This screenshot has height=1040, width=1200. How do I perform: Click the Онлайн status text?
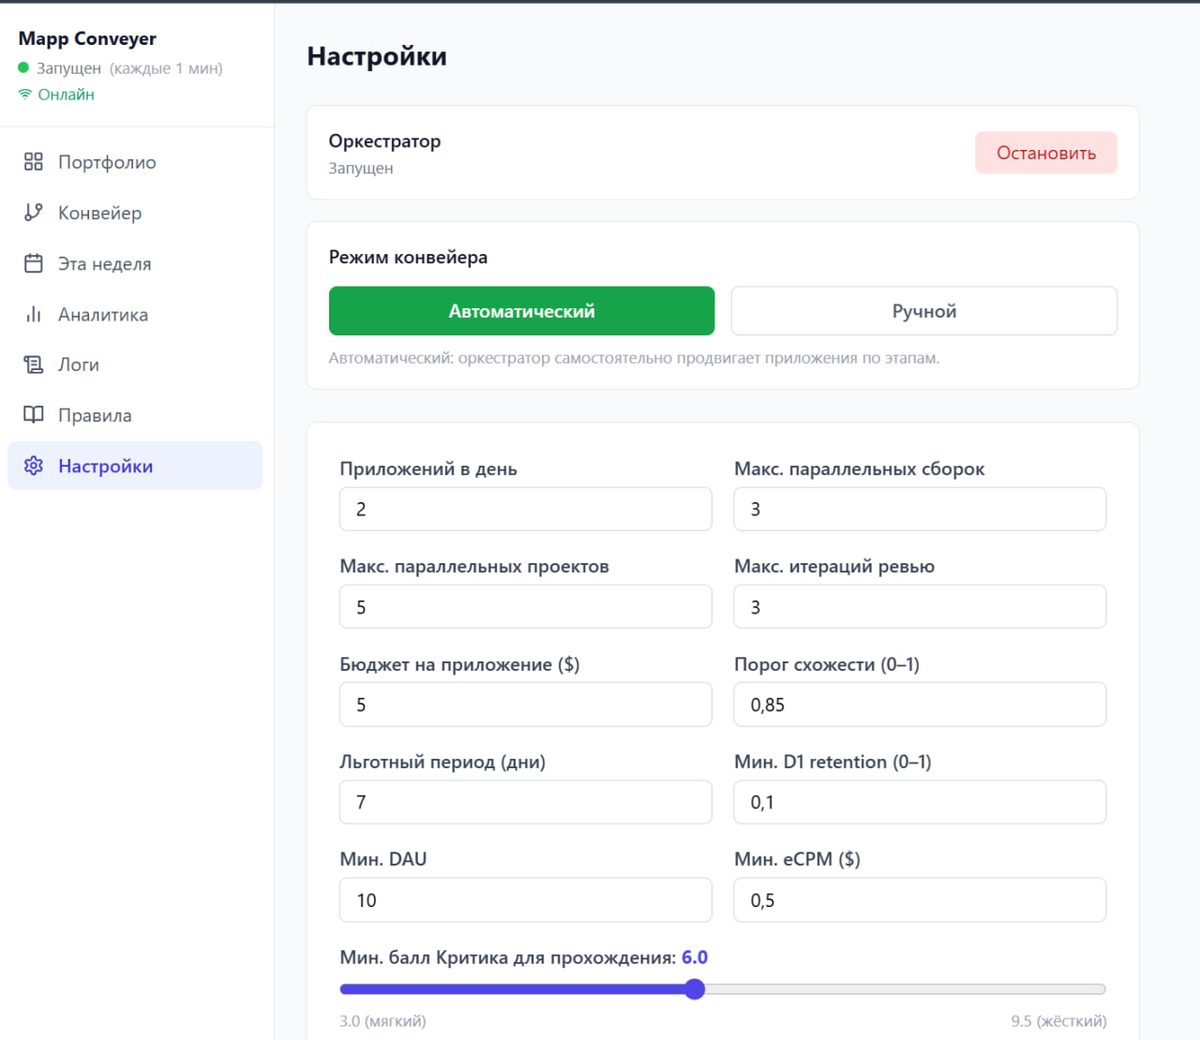coord(66,94)
